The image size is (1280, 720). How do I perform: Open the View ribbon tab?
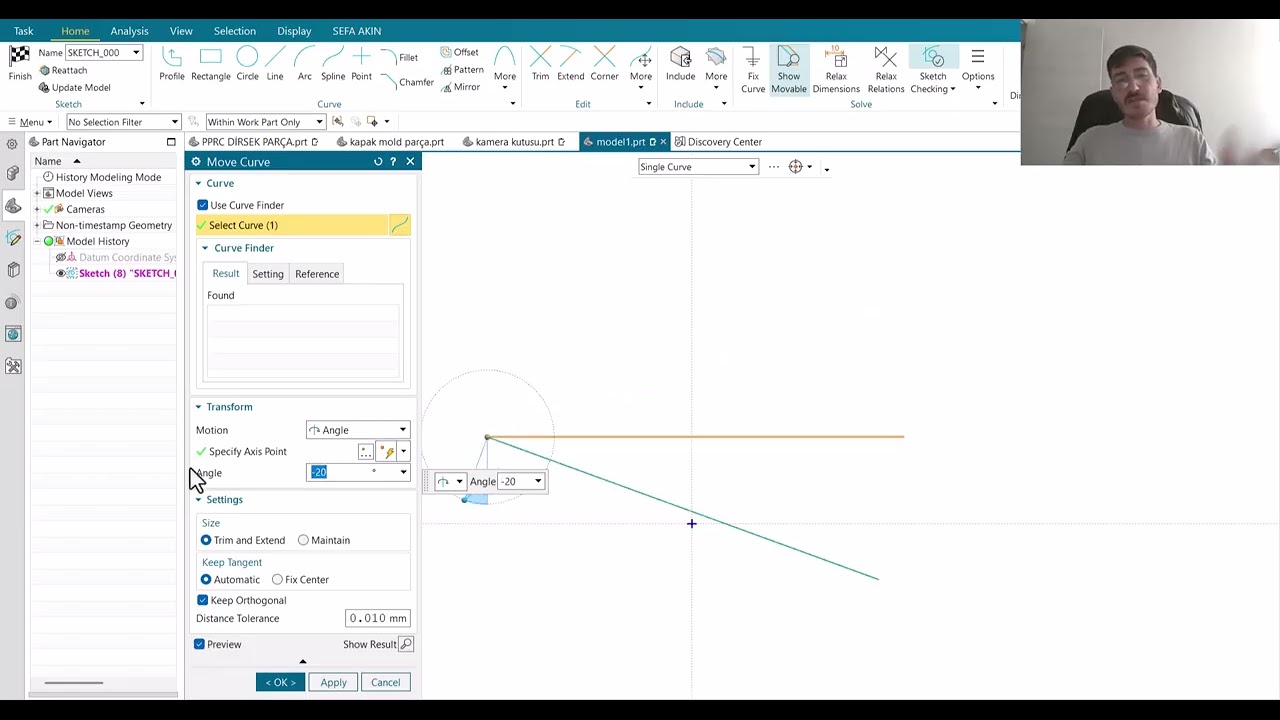(x=181, y=31)
